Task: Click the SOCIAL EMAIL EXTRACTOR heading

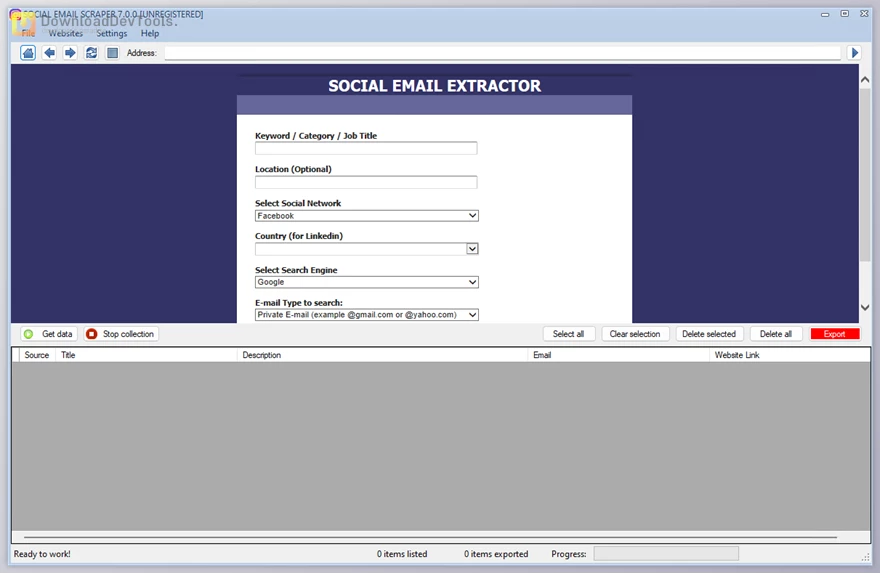Action: coord(434,86)
